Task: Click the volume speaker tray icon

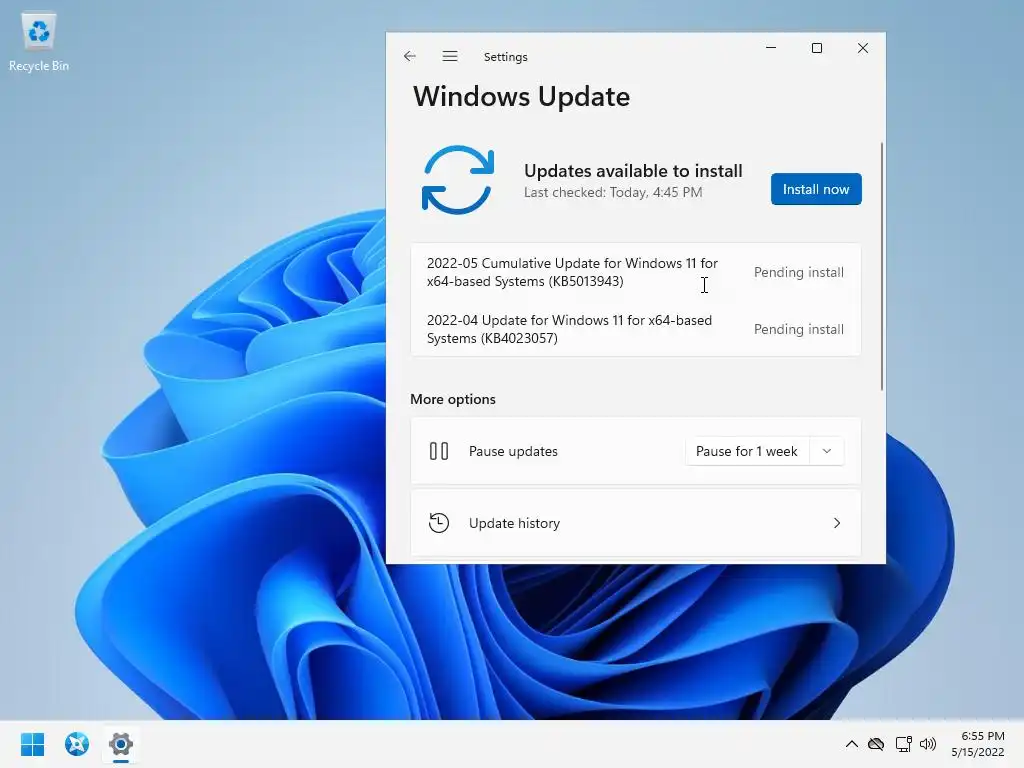Action: coord(927,744)
